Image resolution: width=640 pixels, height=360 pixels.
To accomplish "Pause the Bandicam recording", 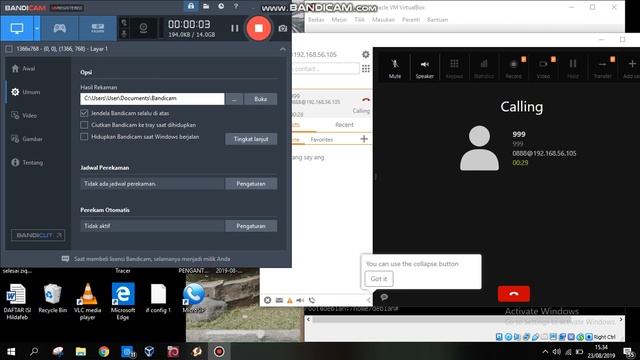I will click(234, 28).
